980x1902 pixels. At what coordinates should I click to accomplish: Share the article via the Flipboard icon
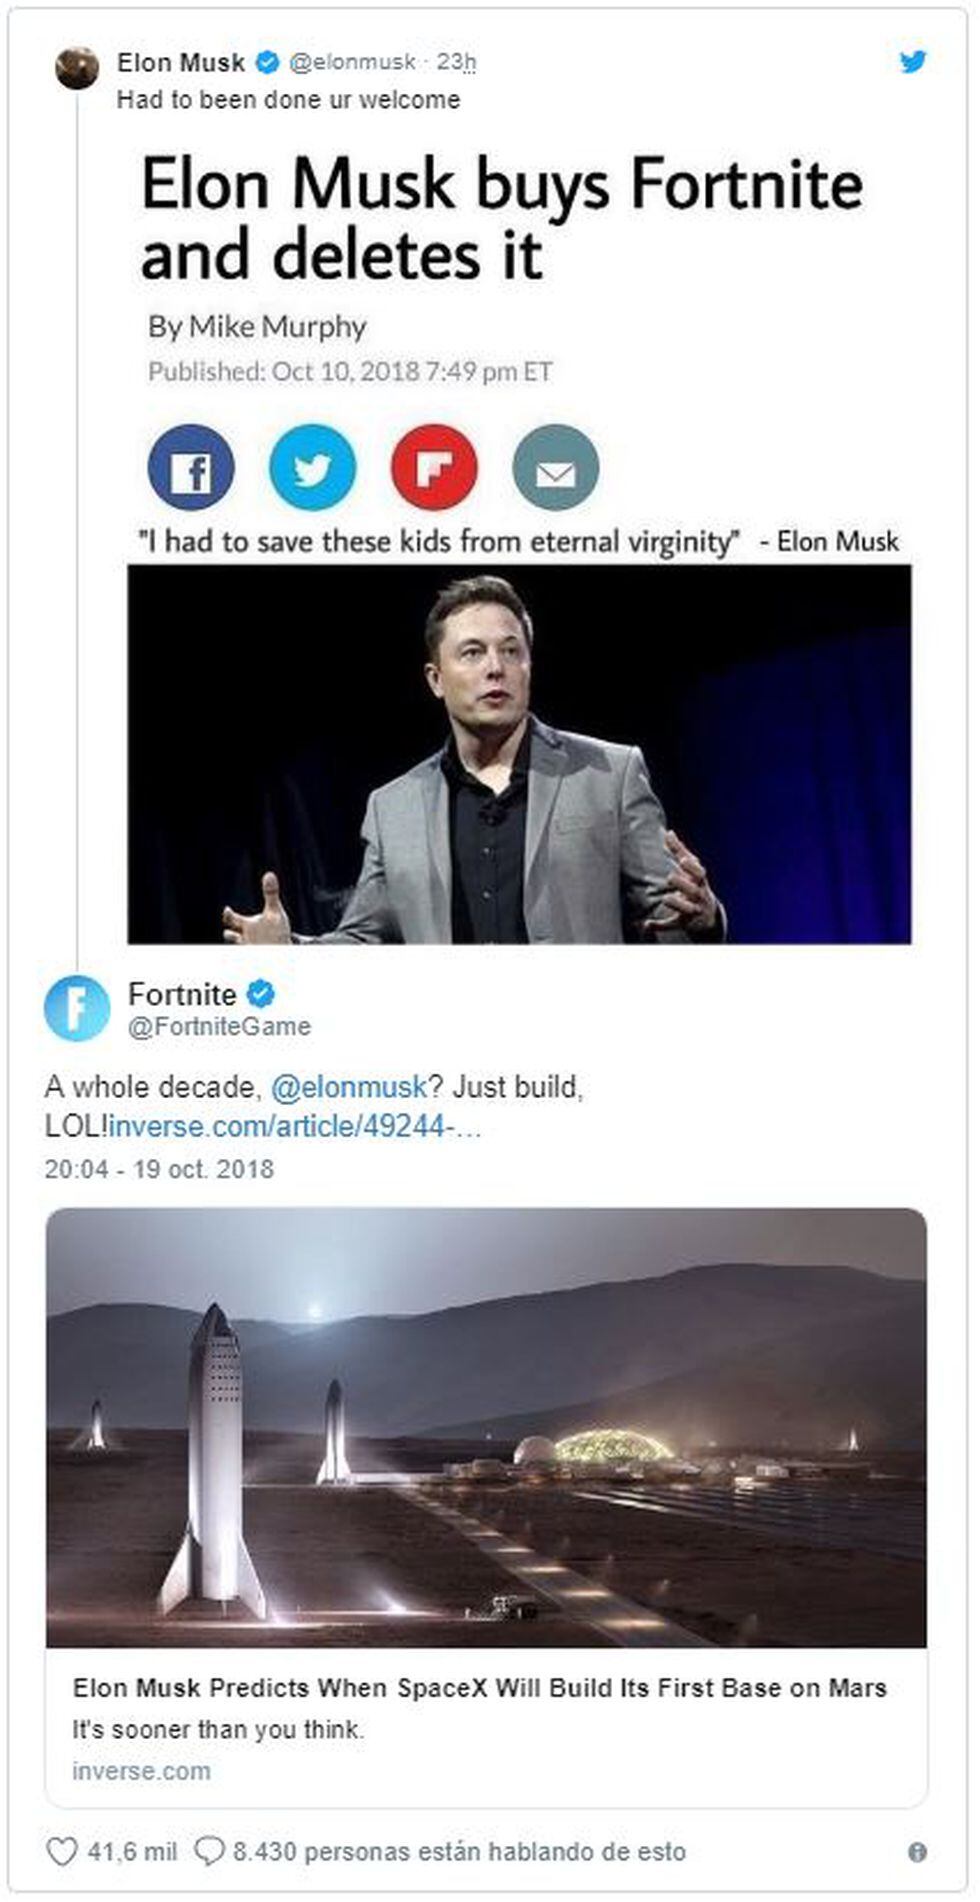[432, 468]
